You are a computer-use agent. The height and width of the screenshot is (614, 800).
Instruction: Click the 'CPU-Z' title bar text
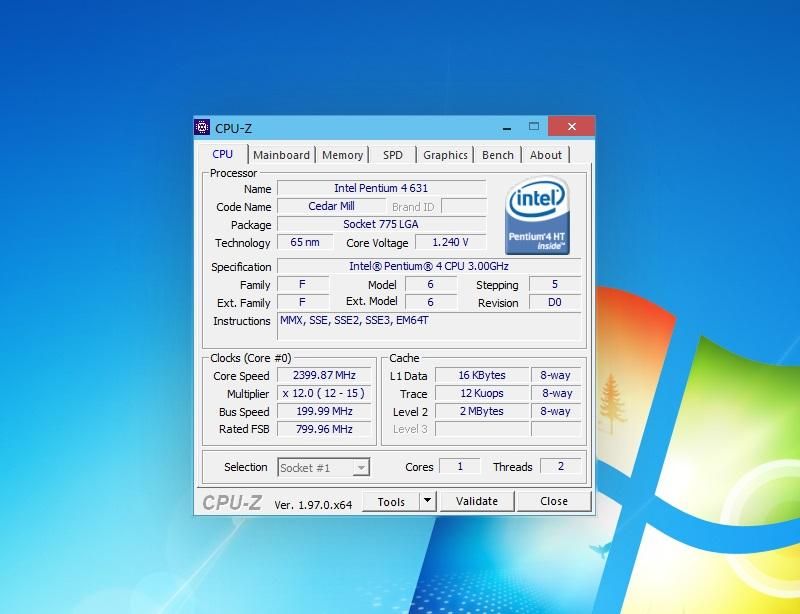233,128
